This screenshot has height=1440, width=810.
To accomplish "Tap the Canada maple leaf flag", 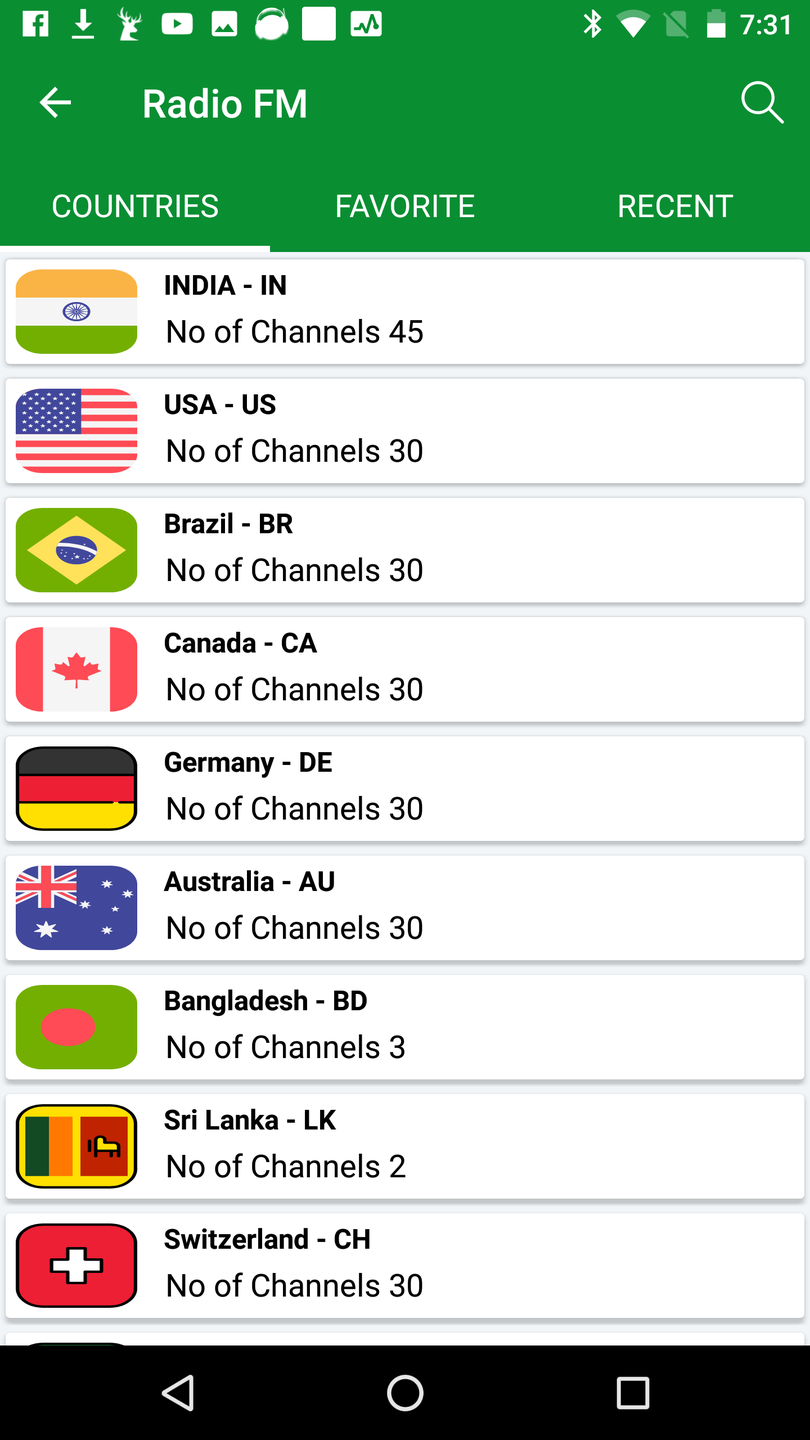I will click(77, 669).
